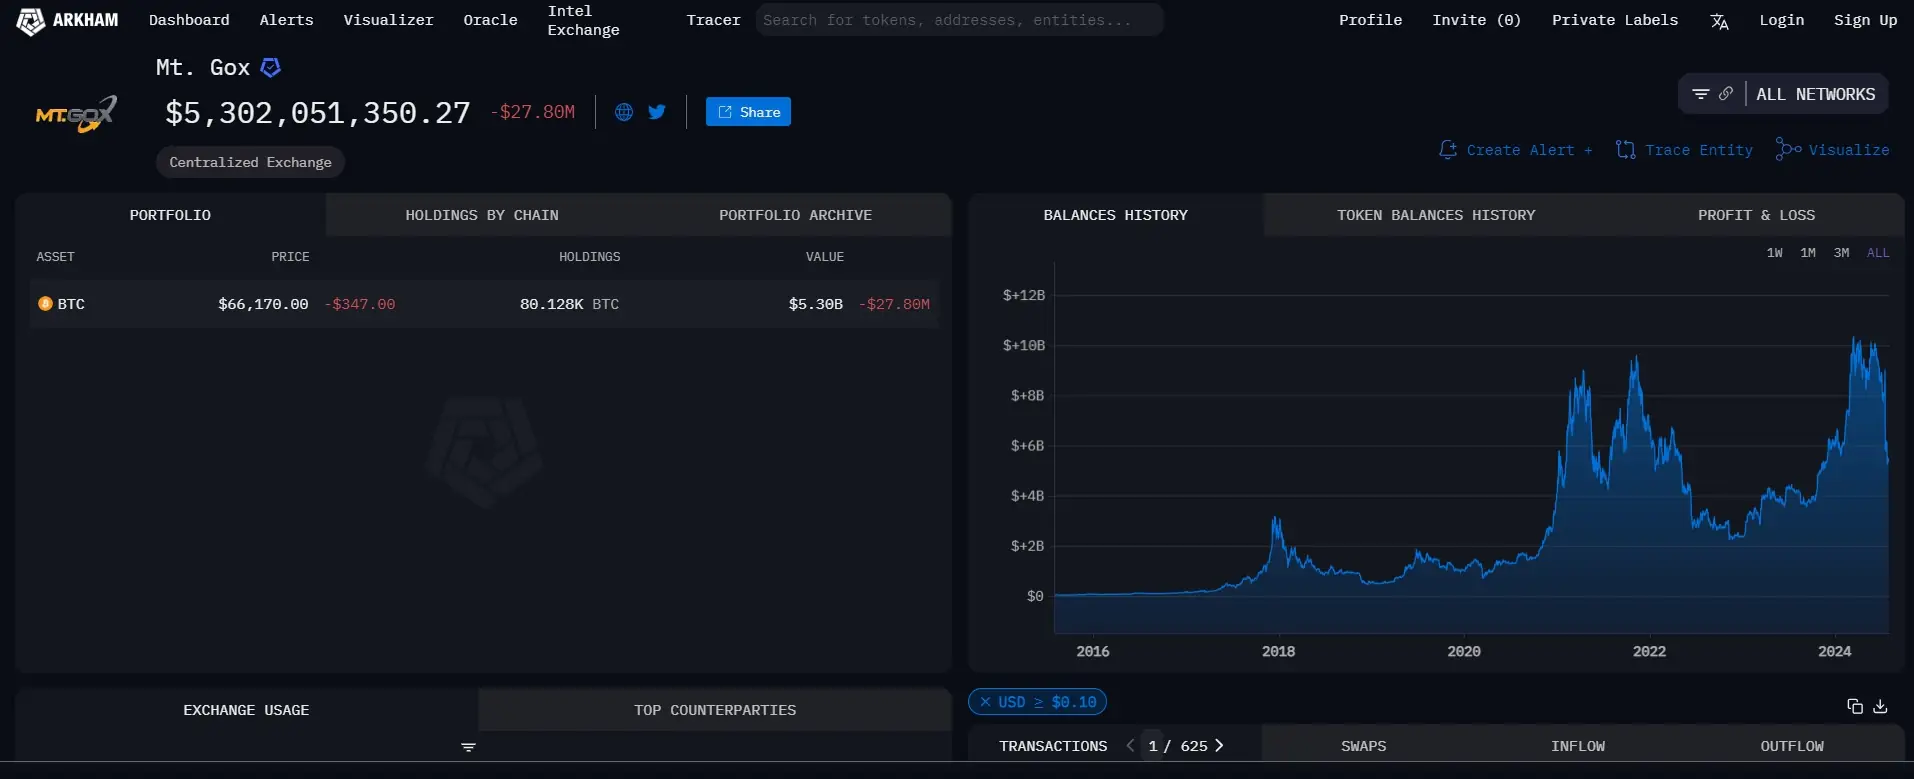
Task: Open the Oracle page
Action: 490,20
